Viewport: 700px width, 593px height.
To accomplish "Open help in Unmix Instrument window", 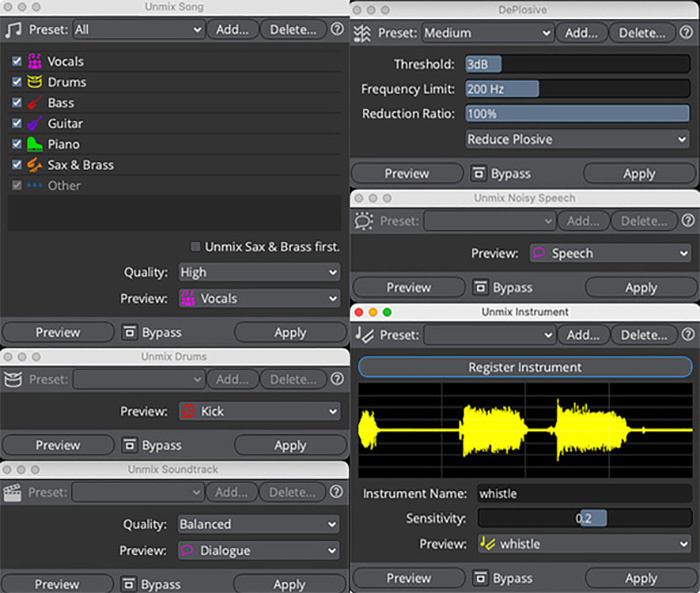I will [688, 334].
